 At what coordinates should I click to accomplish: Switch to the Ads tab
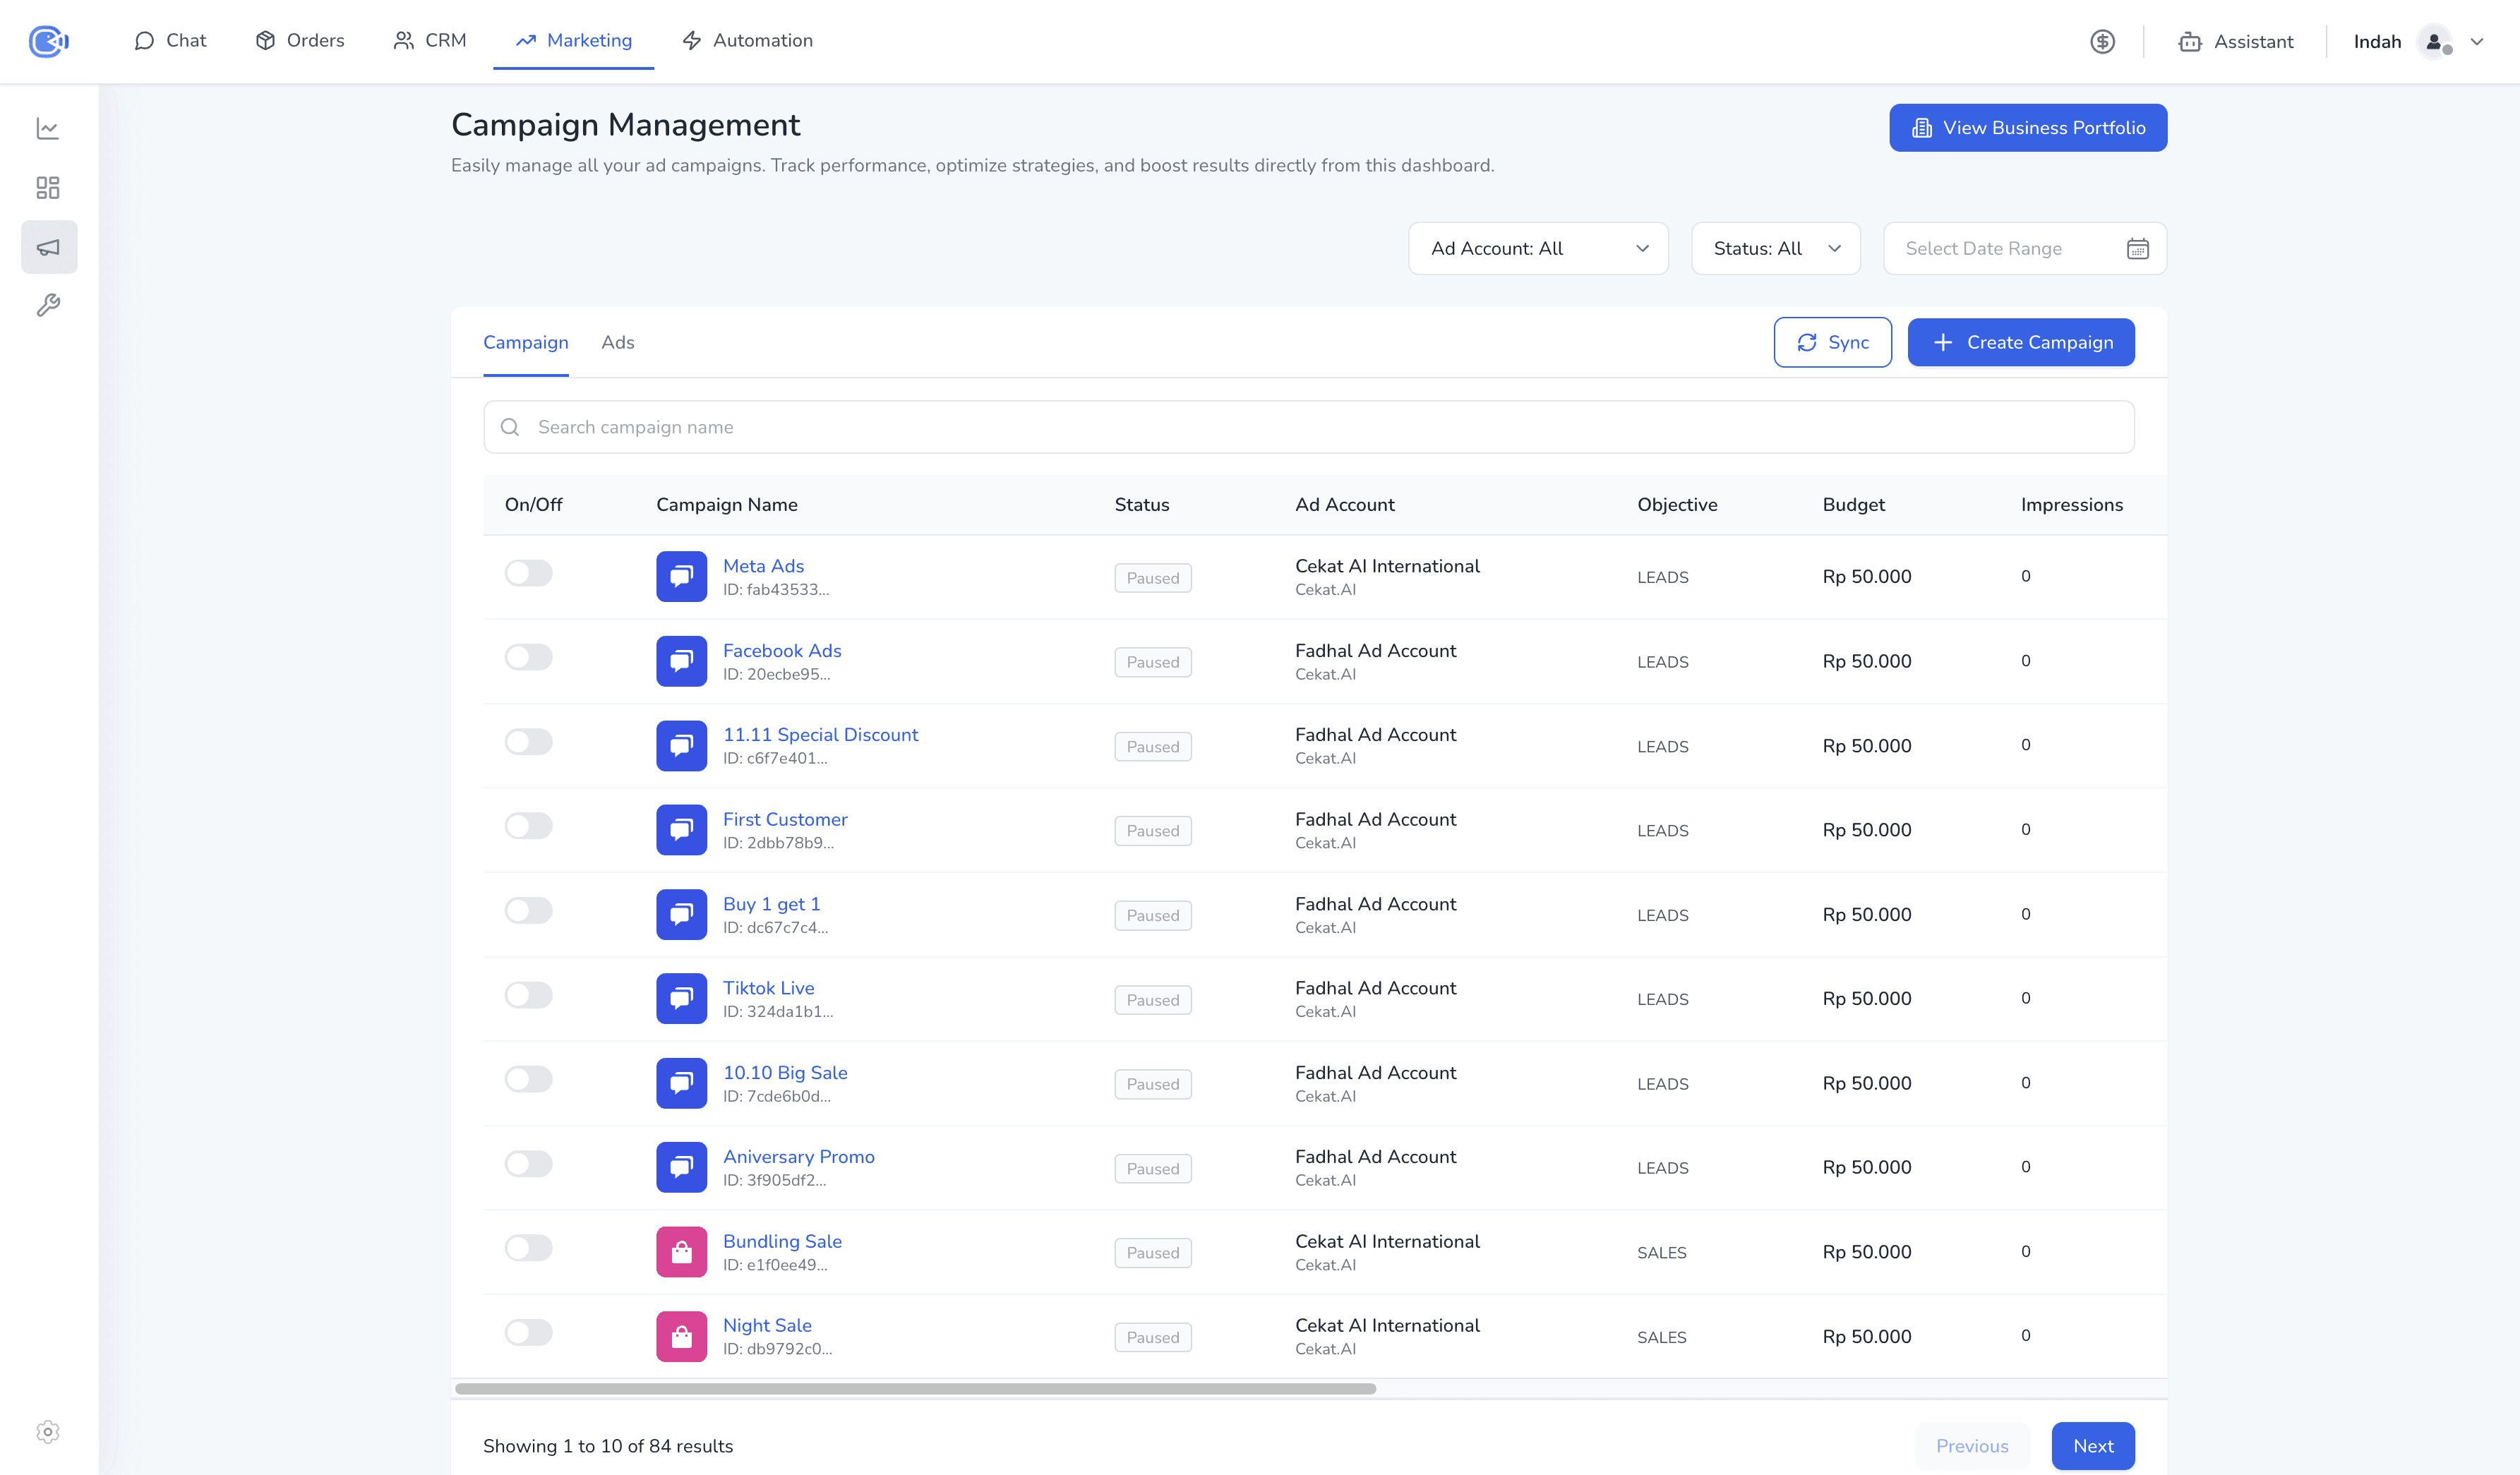point(617,343)
